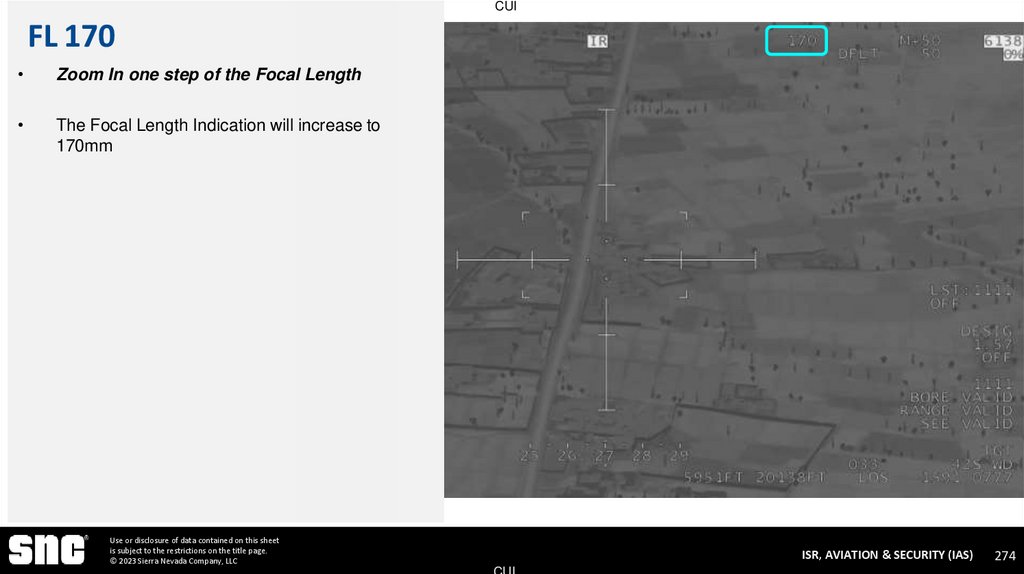Screen dimensions: 1024x574
Task: Click 'Zoom In one step of the Focal Length'
Action: (x=208, y=74)
